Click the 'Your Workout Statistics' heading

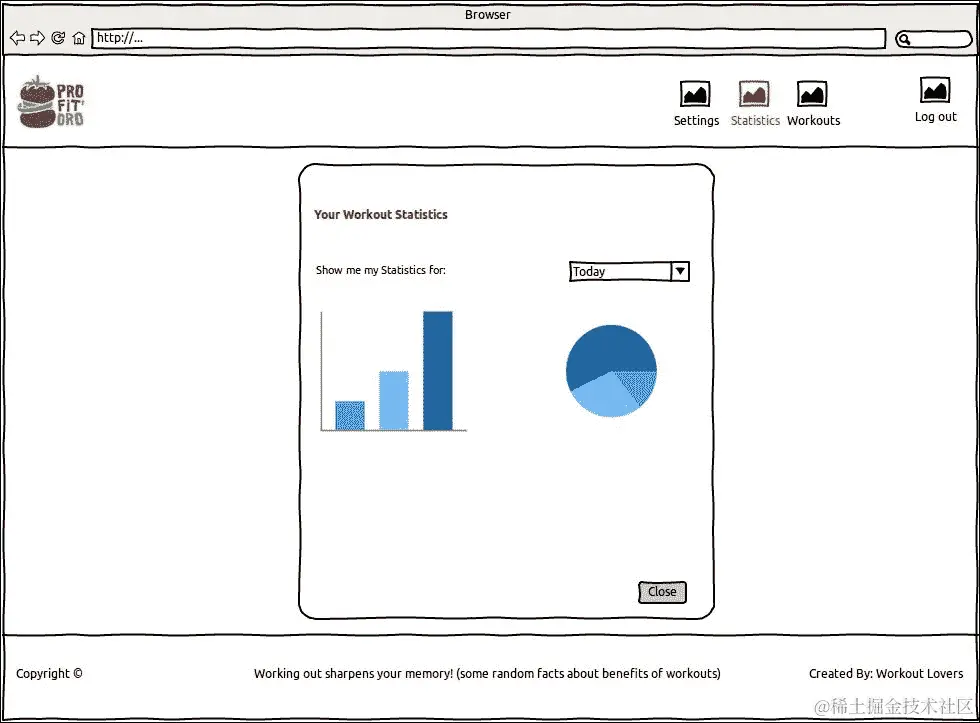click(x=381, y=214)
